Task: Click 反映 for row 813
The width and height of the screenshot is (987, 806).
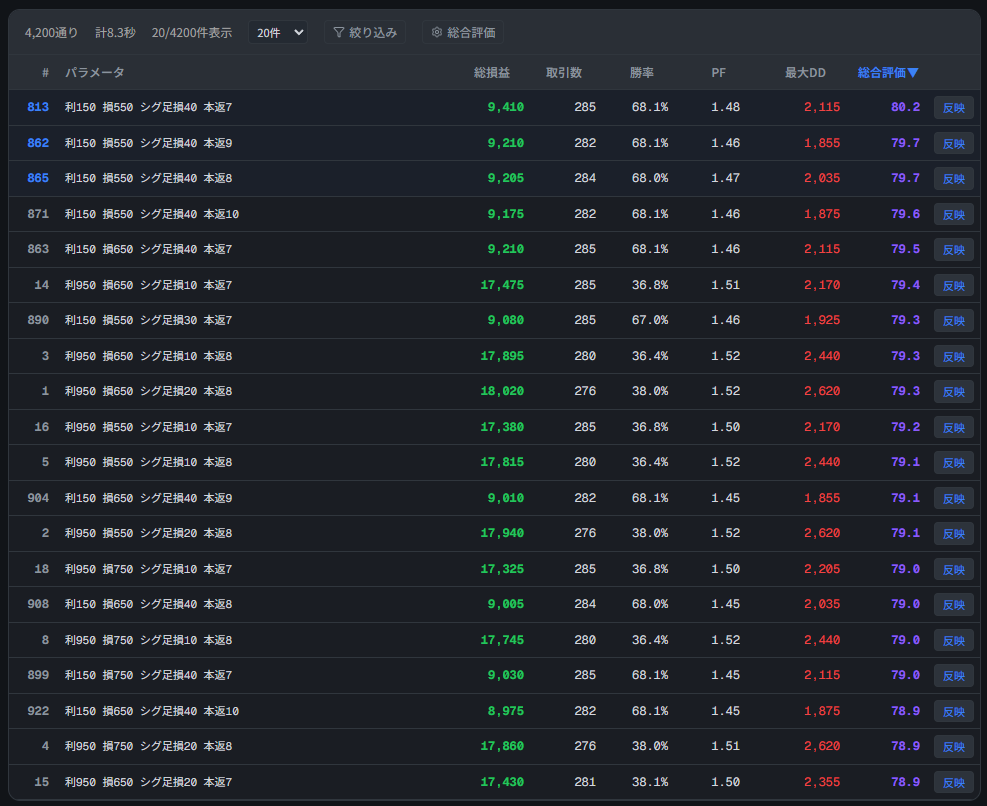Action: 954,108
